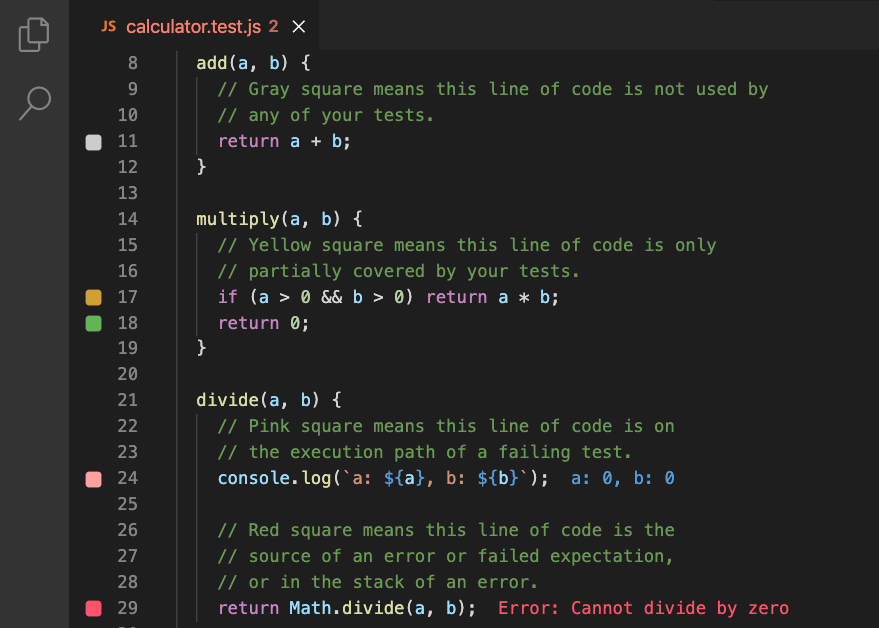Click the '// Pink square means' comment
Screen dimensions: 879x628
click(446, 426)
